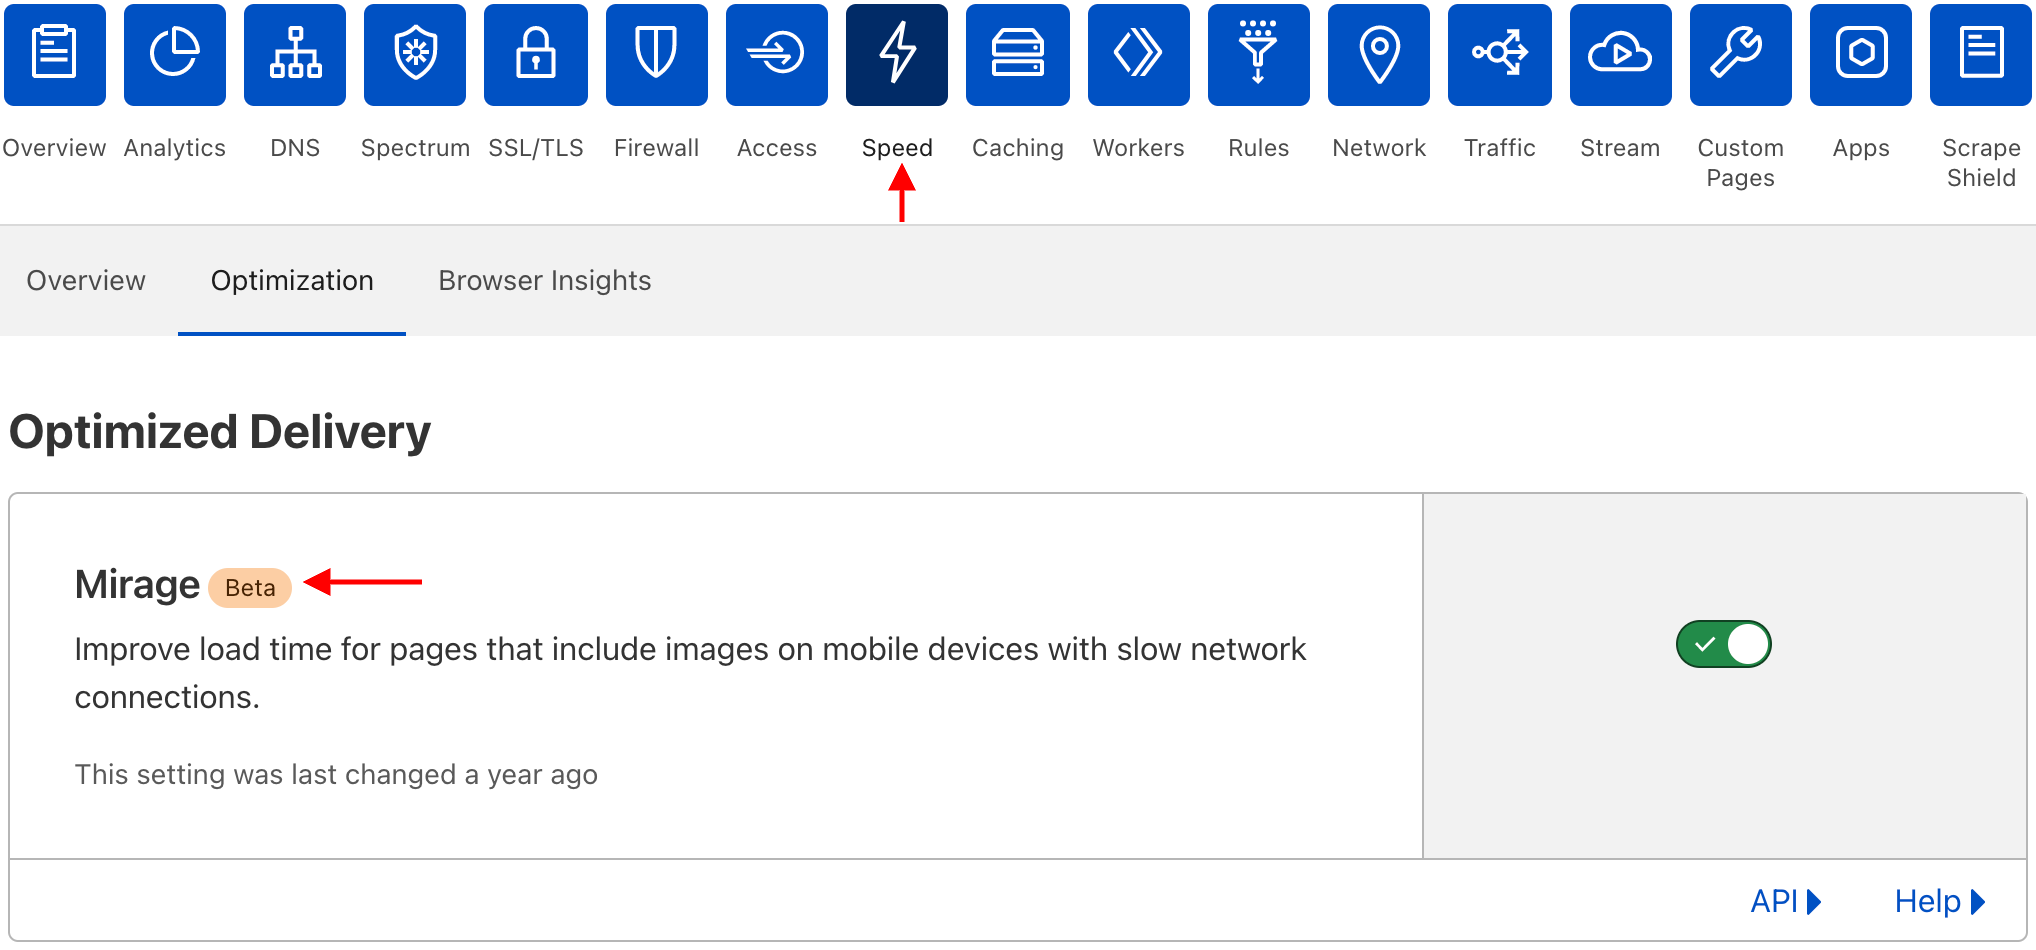Open SSL/TLS padlock icon

pos(536,55)
